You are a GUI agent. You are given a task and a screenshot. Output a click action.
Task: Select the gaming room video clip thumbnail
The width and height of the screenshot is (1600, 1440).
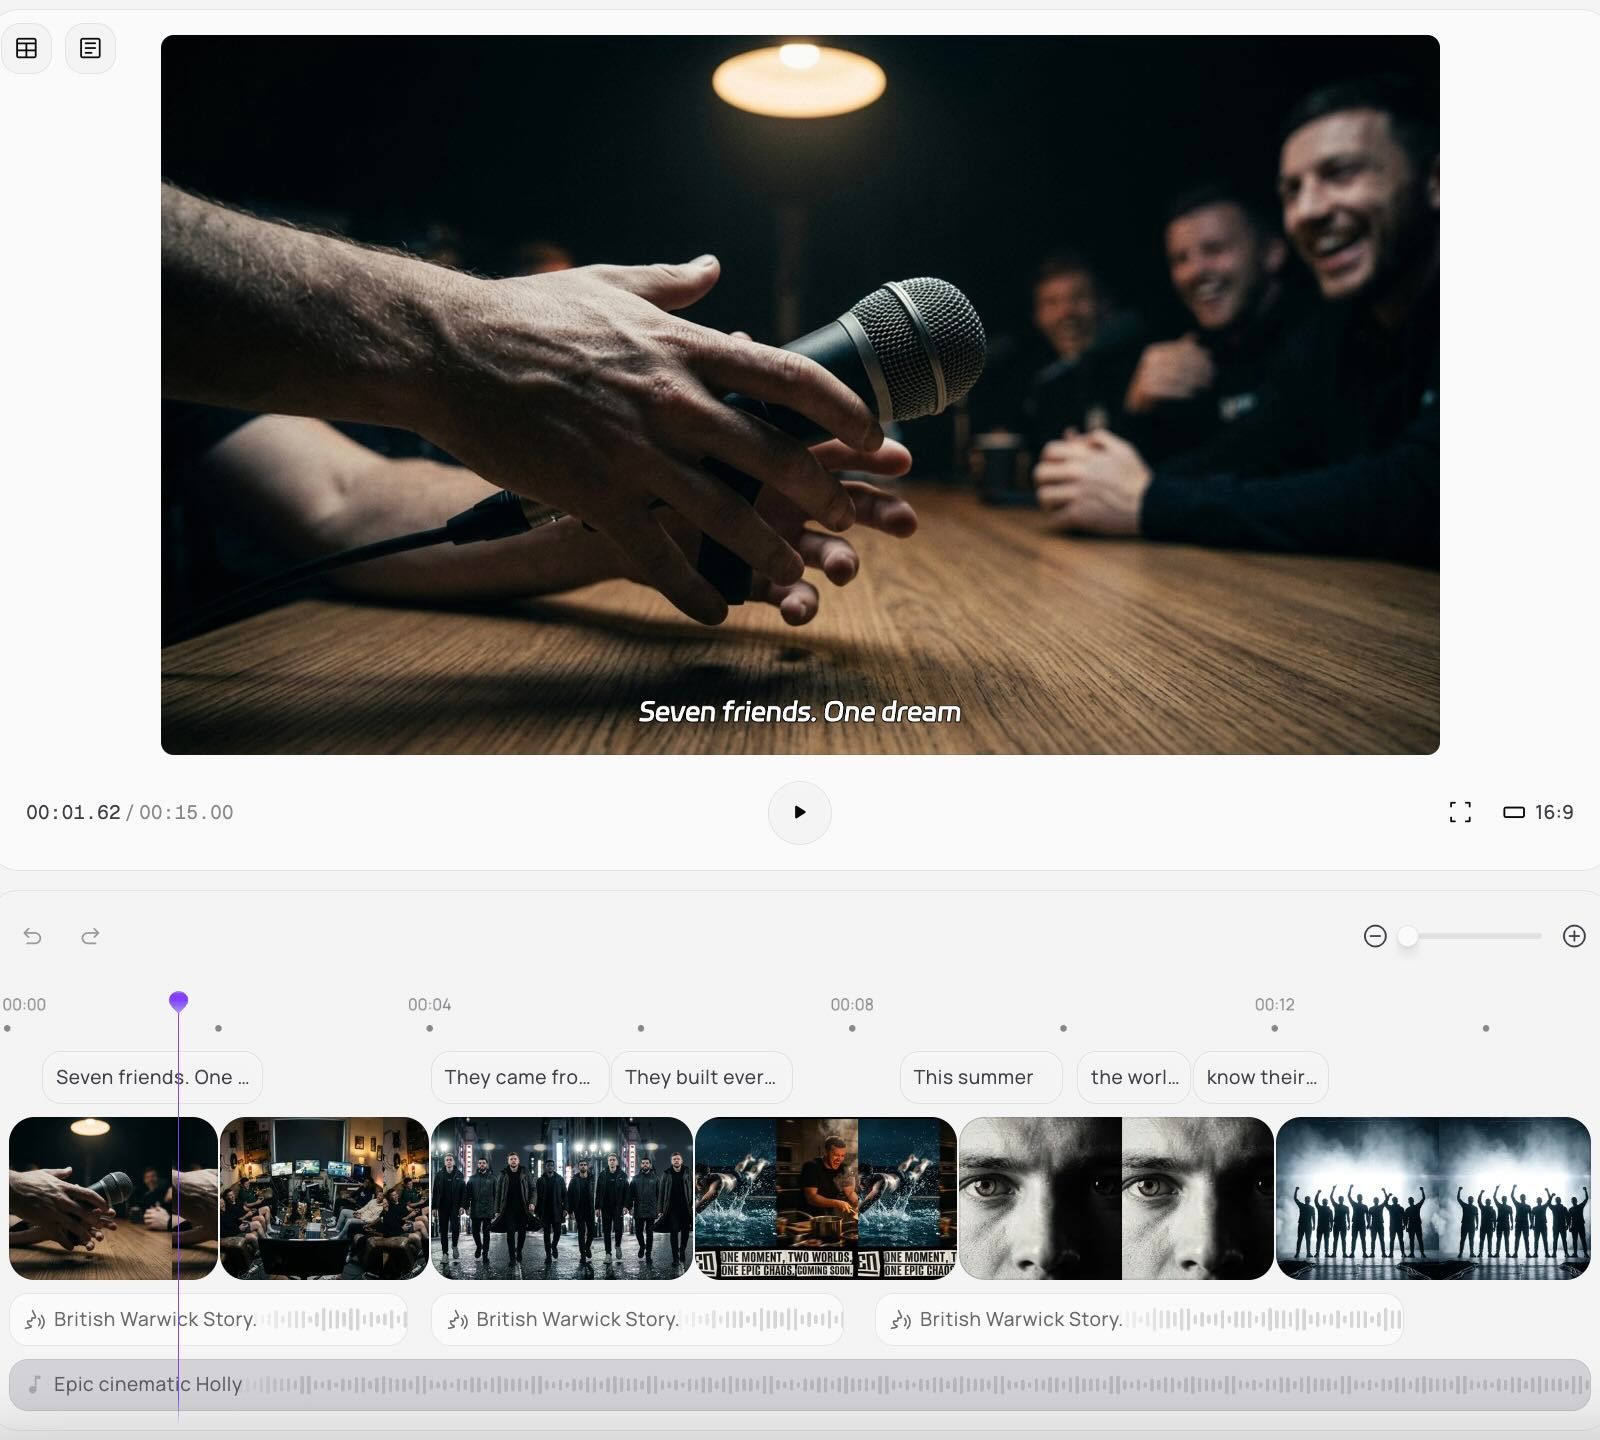coord(324,1198)
